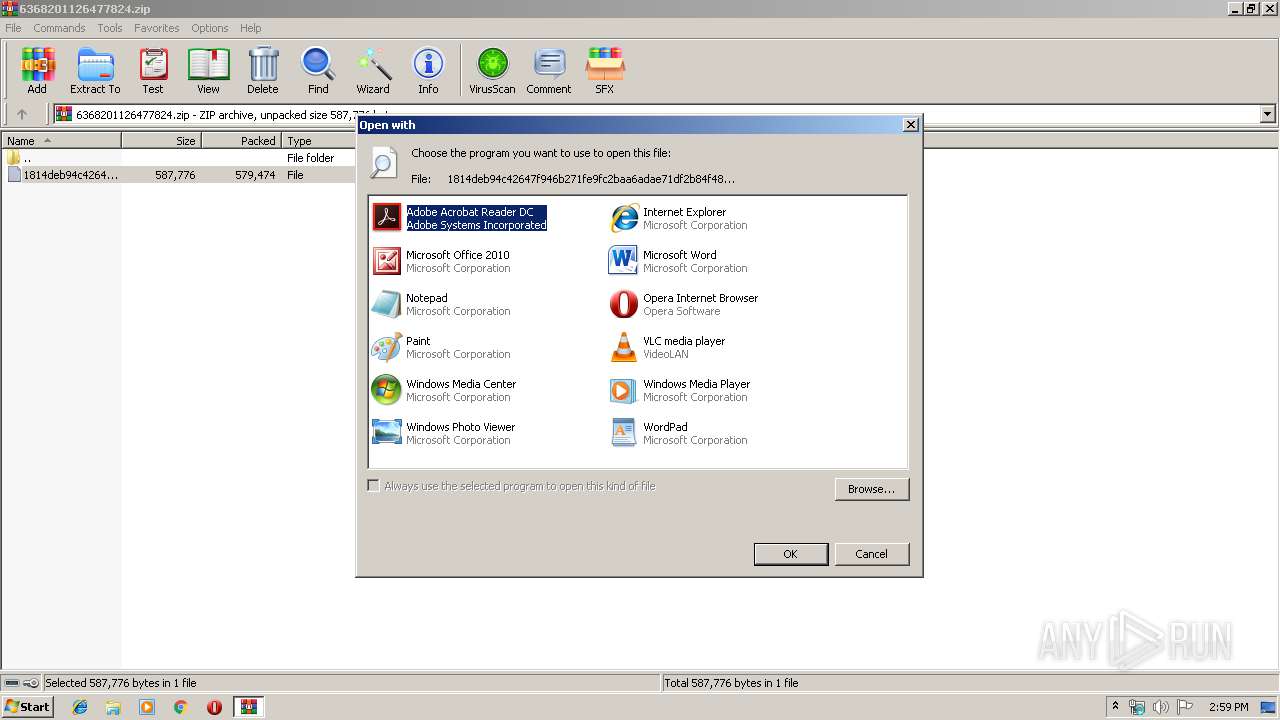
Task: Click the OK button
Action: pos(790,554)
